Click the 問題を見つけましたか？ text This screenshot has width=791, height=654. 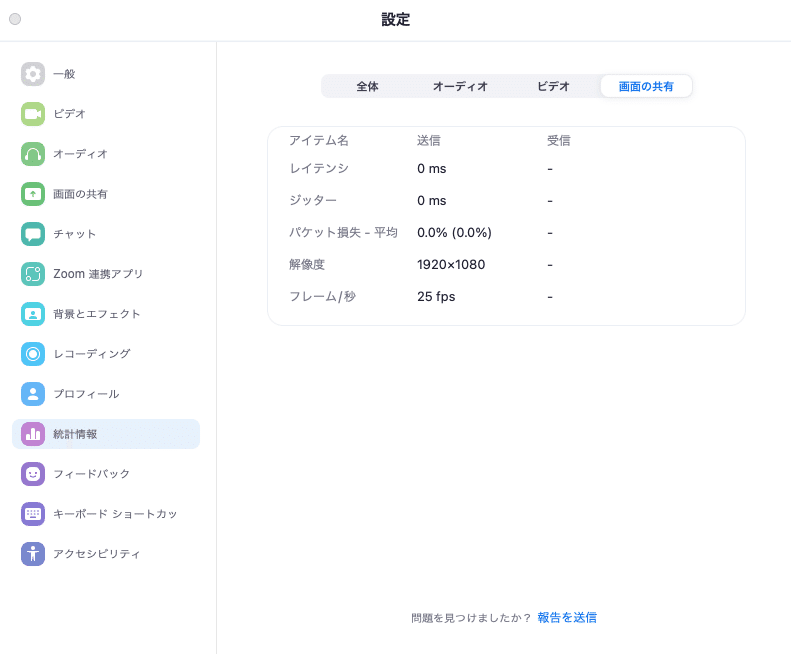tap(471, 618)
